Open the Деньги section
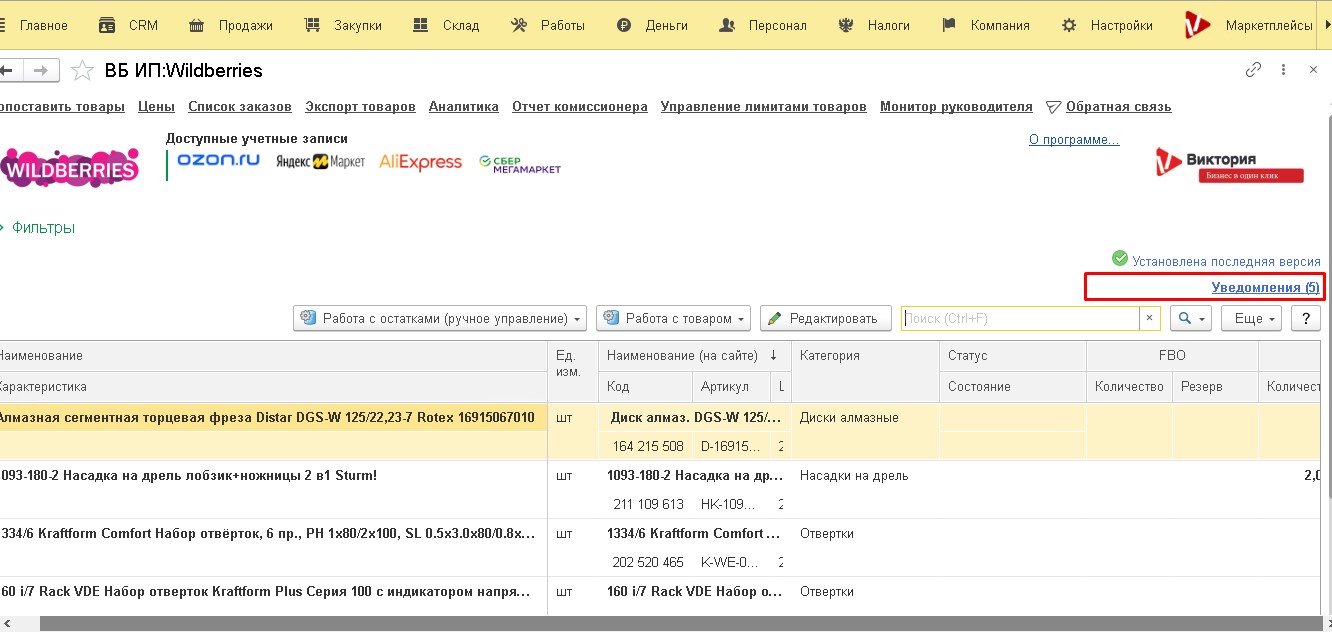Viewport: 1332px width, 632px height. (652, 25)
